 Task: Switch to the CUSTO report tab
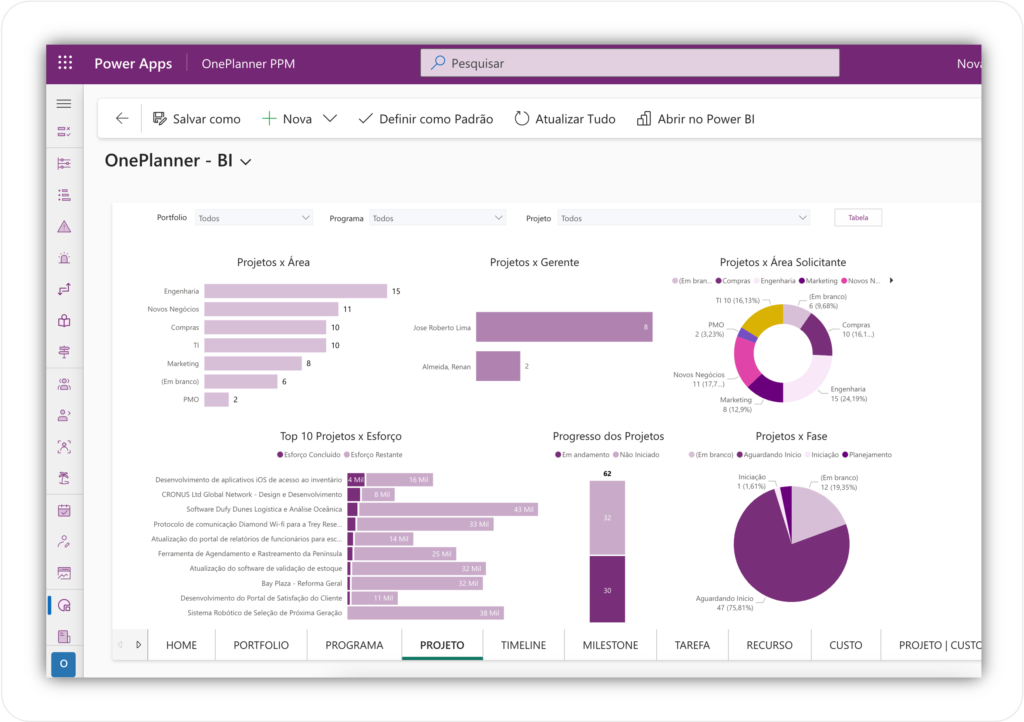tap(846, 645)
